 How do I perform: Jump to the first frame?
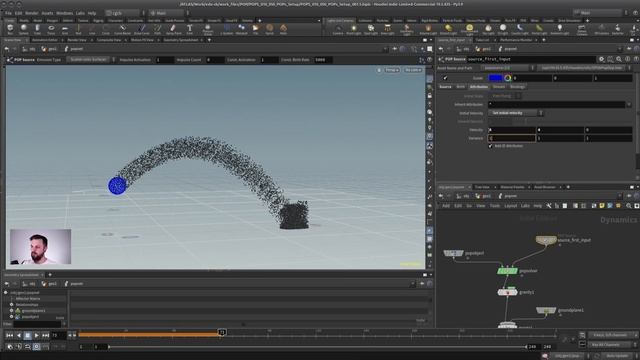click(9, 335)
